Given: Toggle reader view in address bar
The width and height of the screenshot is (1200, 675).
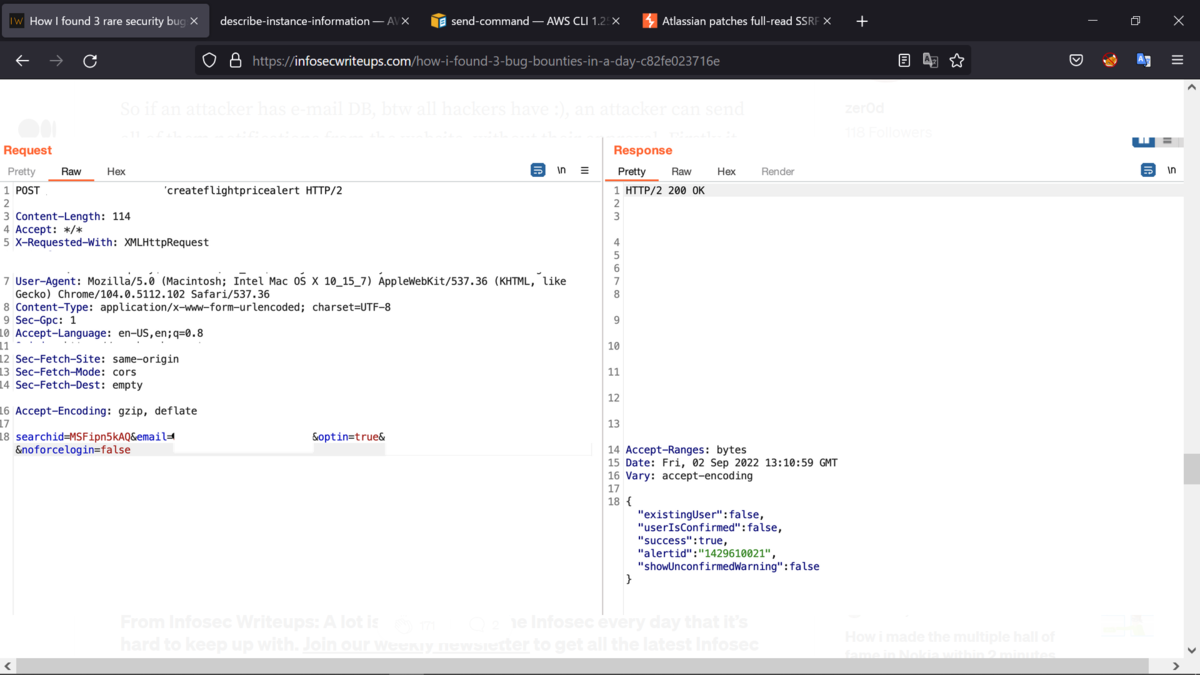Looking at the screenshot, I should (904, 60).
